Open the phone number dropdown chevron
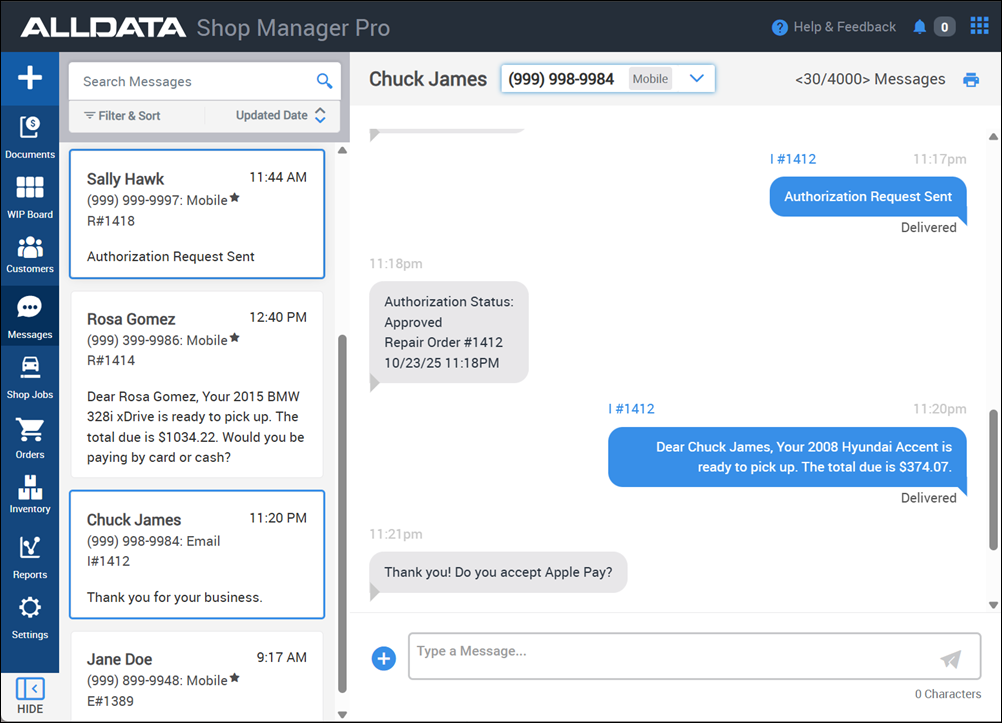The height and width of the screenshot is (723, 1002). tap(697, 78)
